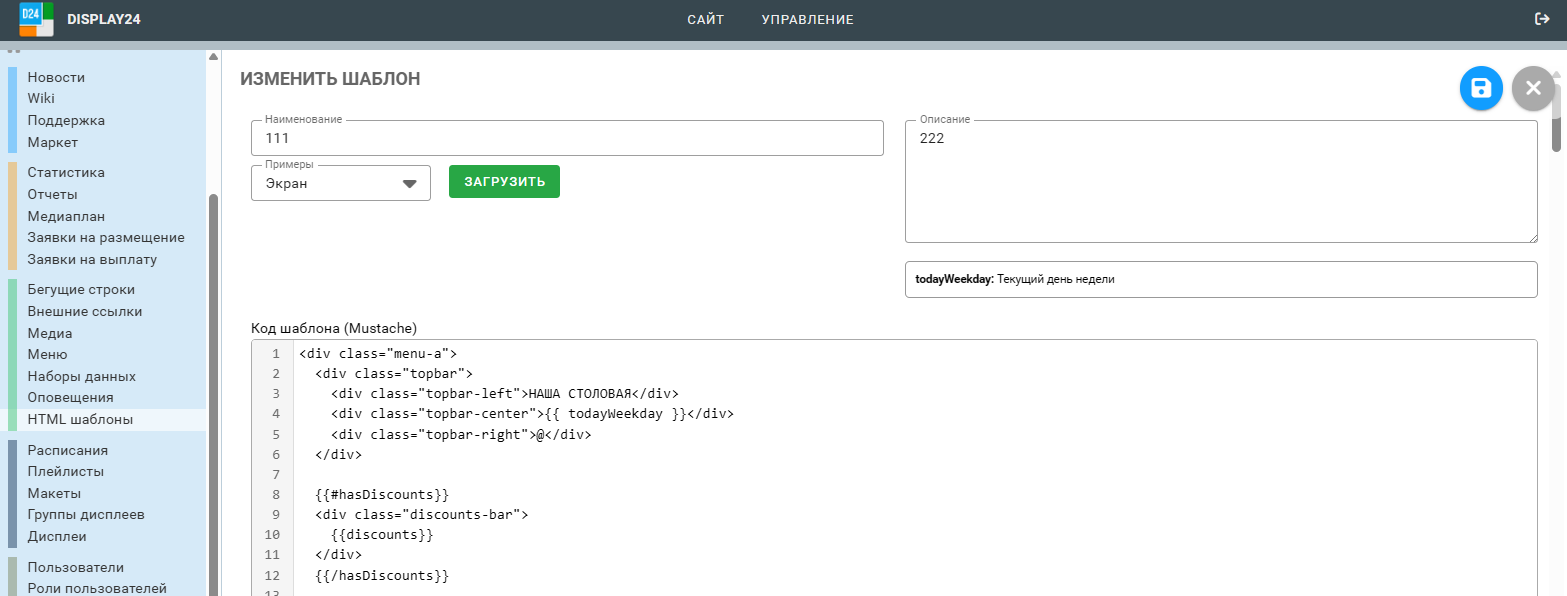Open Статистика in the sidebar
This screenshot has height=596, width=1567.
tap(66, 172)
